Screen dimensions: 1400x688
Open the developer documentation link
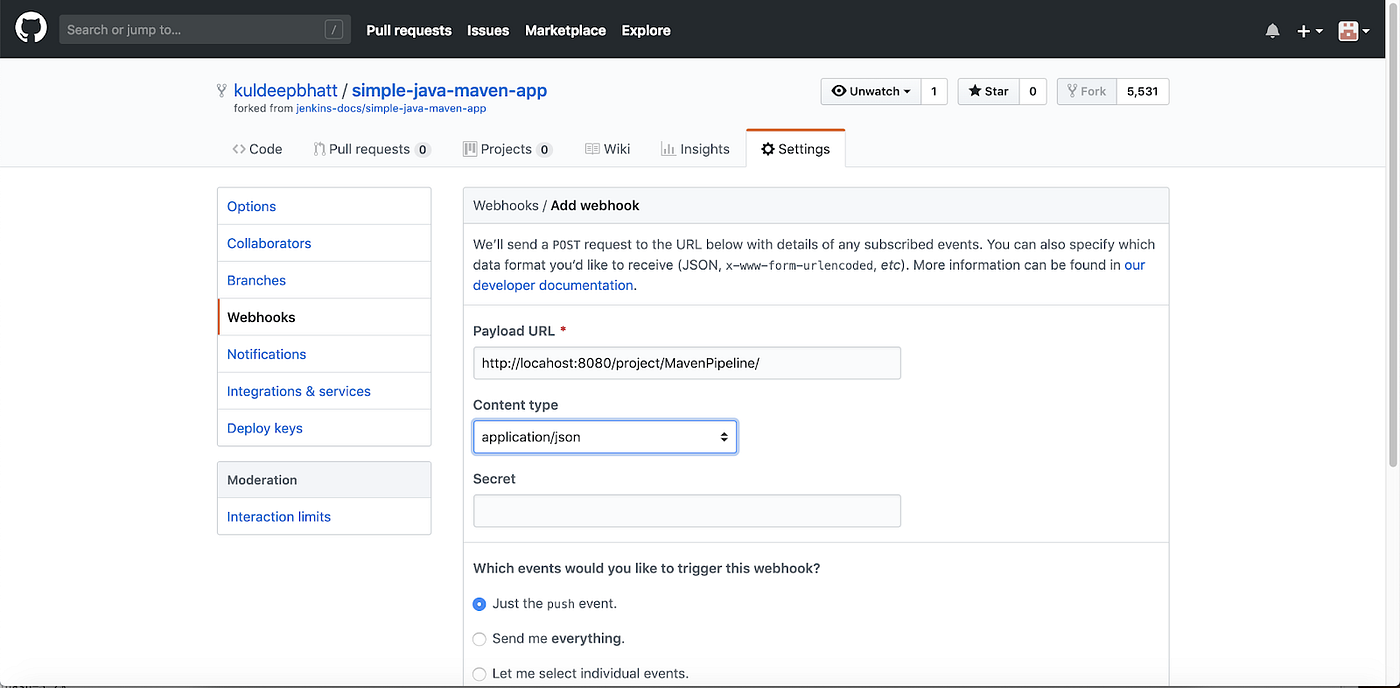tap(553, 284)
